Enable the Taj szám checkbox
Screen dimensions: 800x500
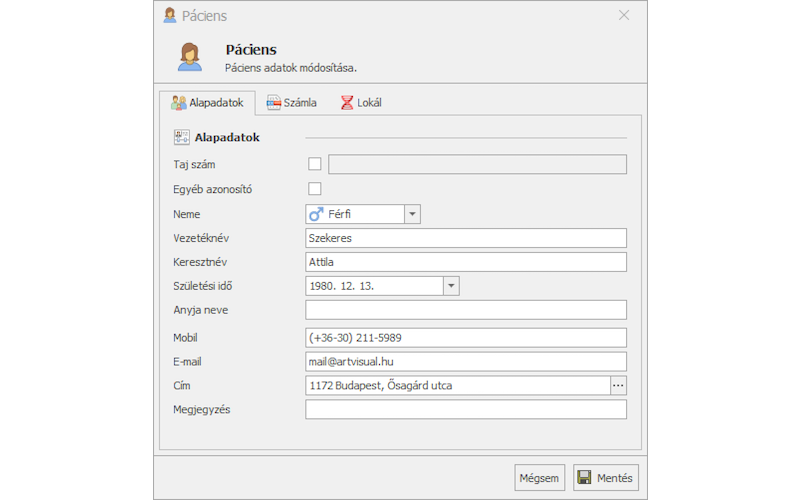click(315, 164)
